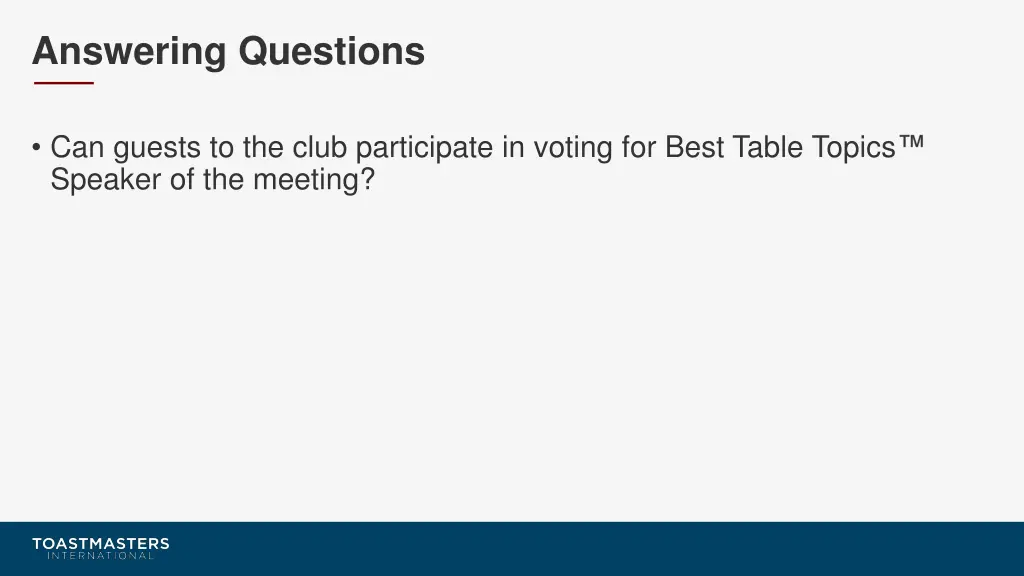Click the word "Table" in the bullet

pyautogui.click(x=767, y=147)
